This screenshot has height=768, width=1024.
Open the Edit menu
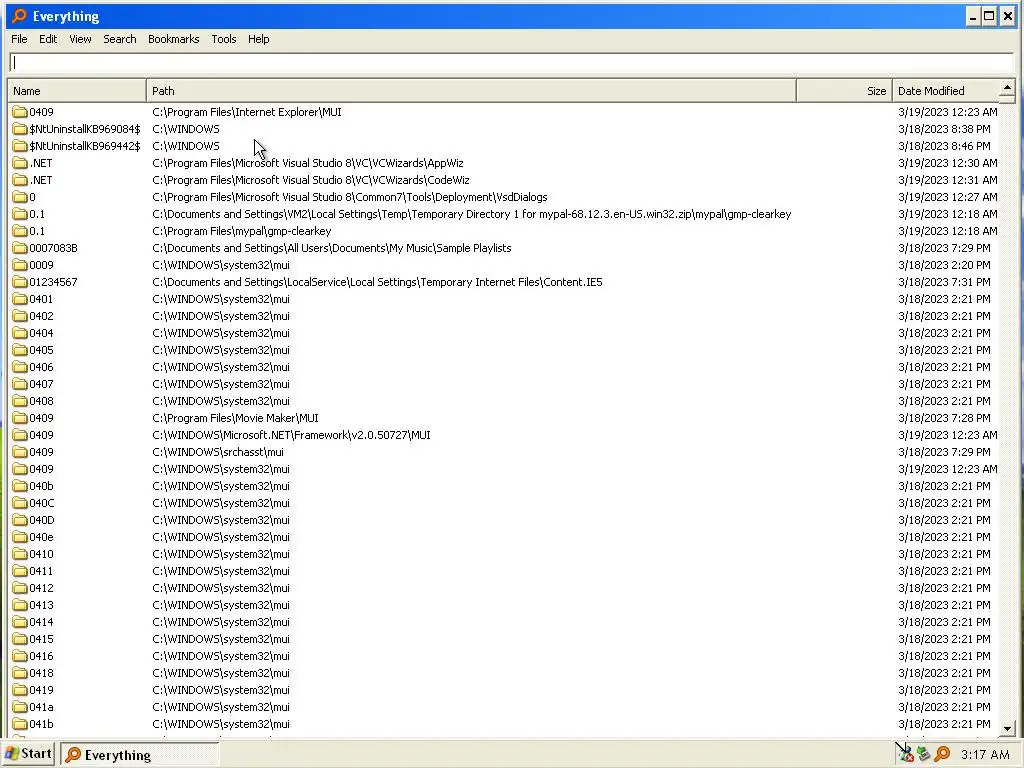[x=48, y=39]
